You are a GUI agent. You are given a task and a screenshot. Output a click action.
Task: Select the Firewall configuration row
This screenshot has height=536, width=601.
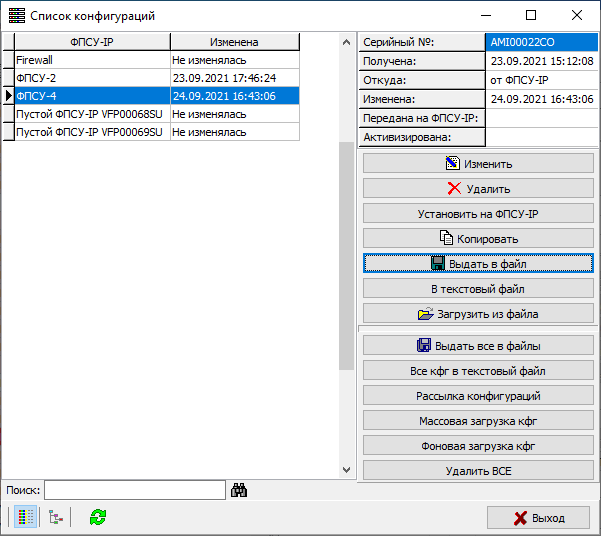tap(92, 60)
